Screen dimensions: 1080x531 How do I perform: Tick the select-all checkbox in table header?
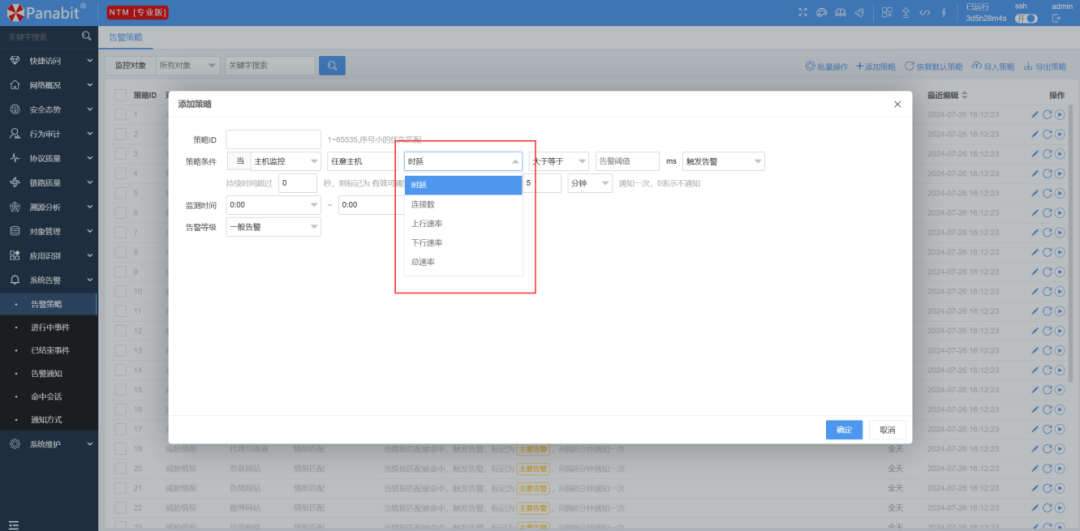pos(121,95)
